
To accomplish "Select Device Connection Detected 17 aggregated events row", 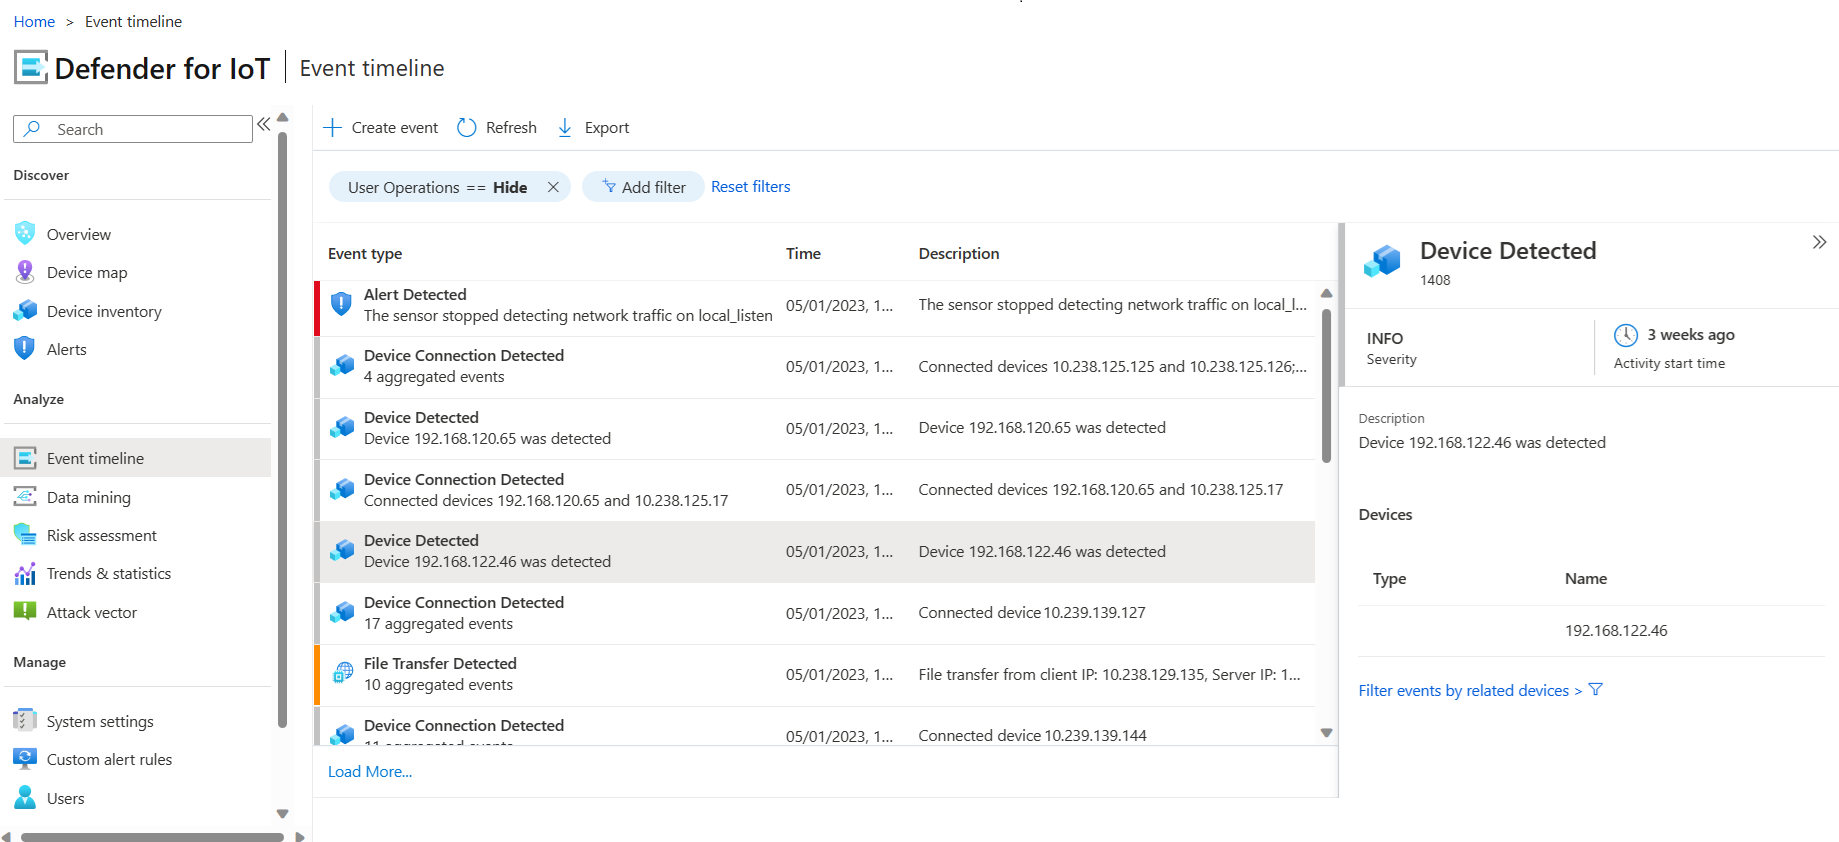I will pyautogui.click(x=816, y=613).
